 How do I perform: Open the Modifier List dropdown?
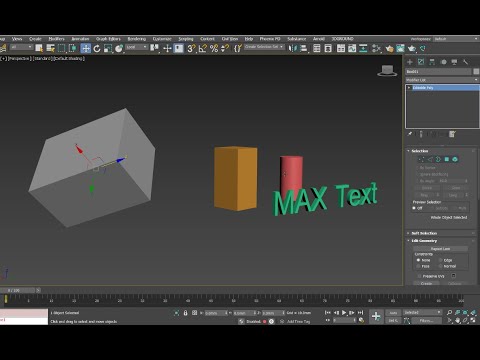pyautogui.click(x=442, y=80)
